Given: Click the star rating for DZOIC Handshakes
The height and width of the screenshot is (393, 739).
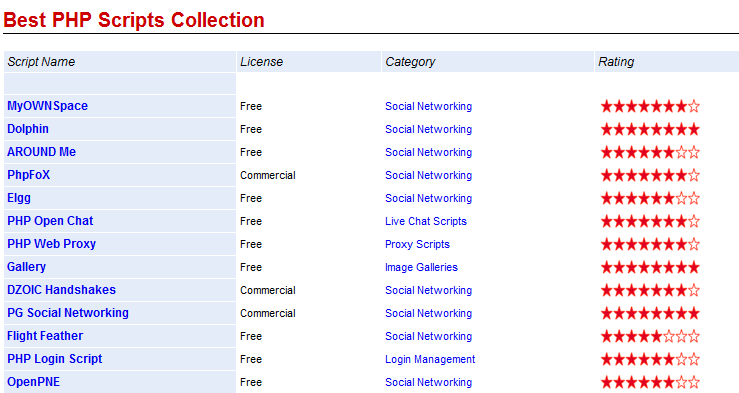Looking at the screenshot, I should (650, 290).
